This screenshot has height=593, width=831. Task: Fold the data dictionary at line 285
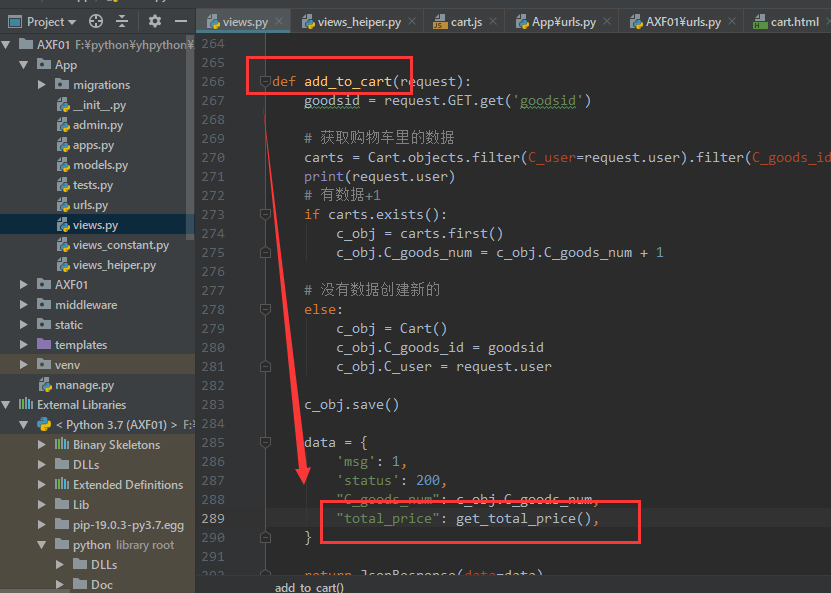pyautogui.click(x=266, y=442)
